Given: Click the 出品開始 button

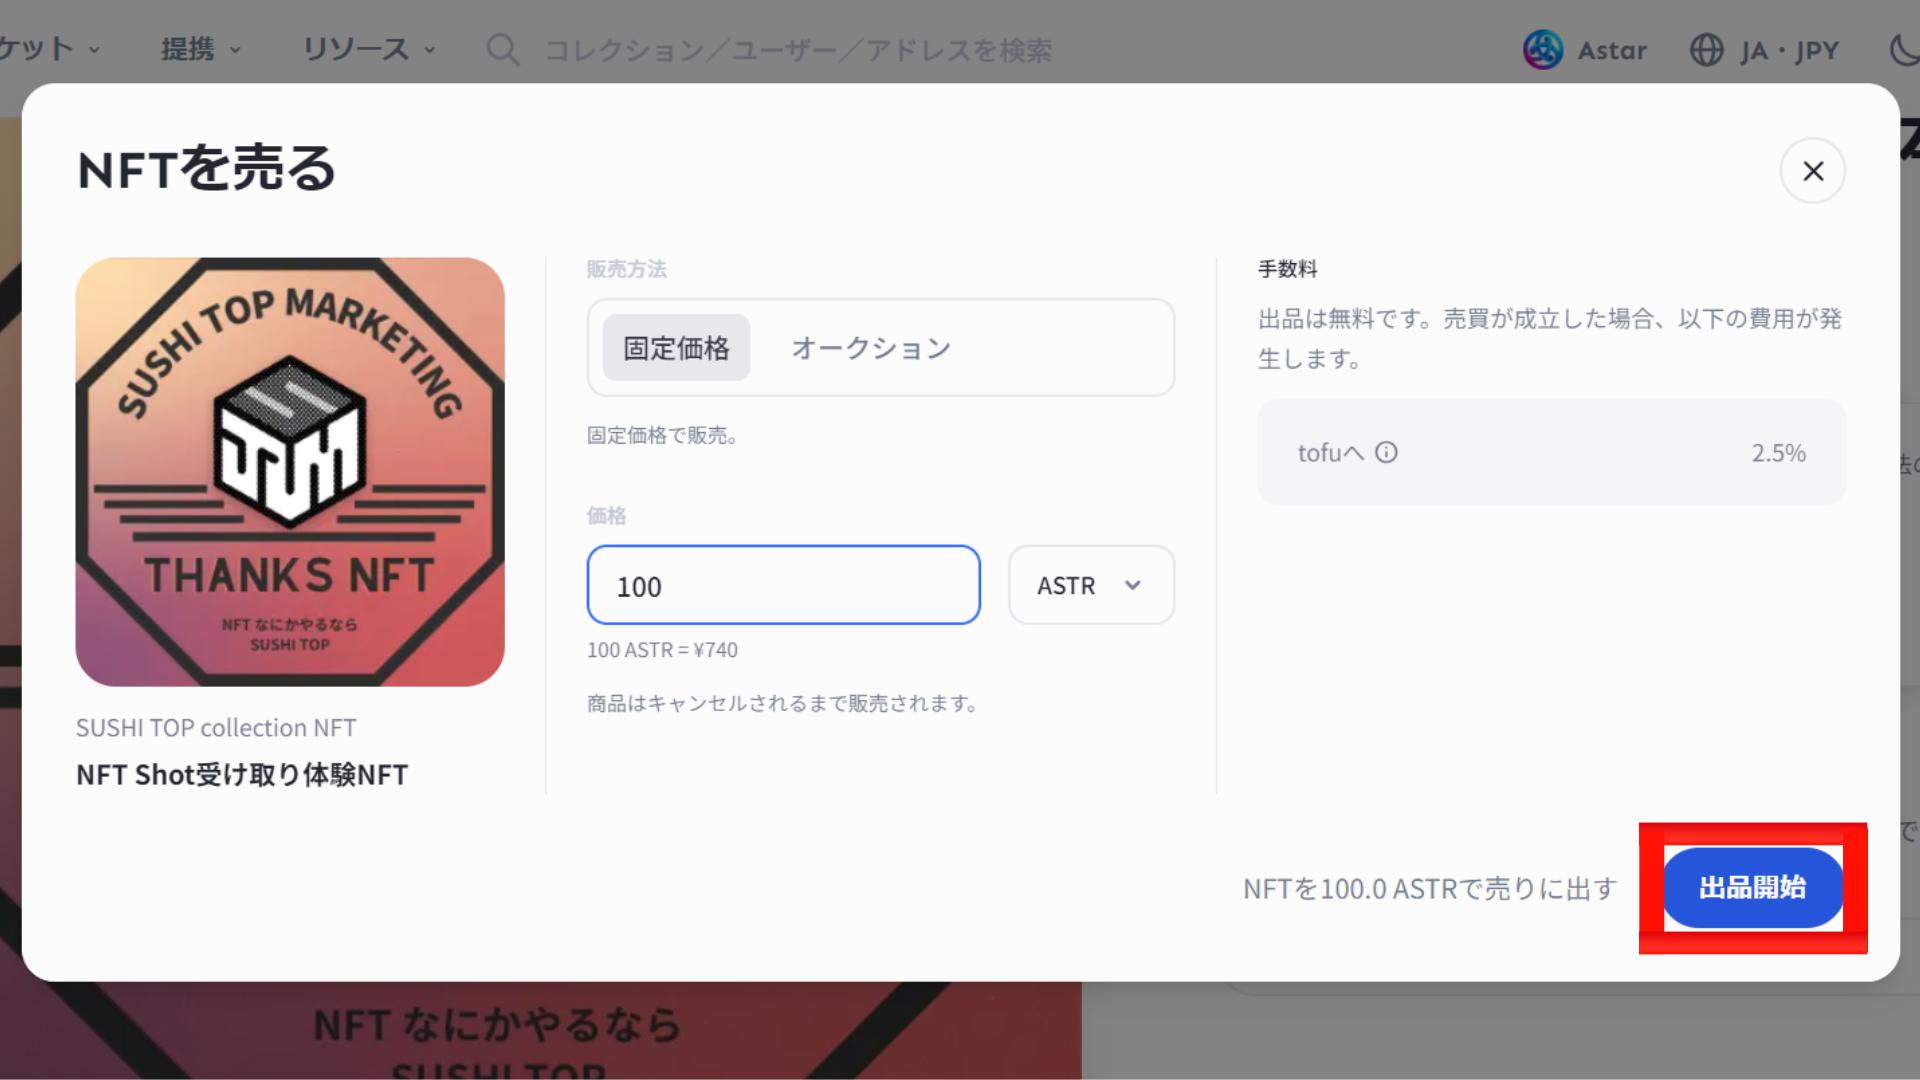Looking at the screenshot, I should coord(1752,887).
